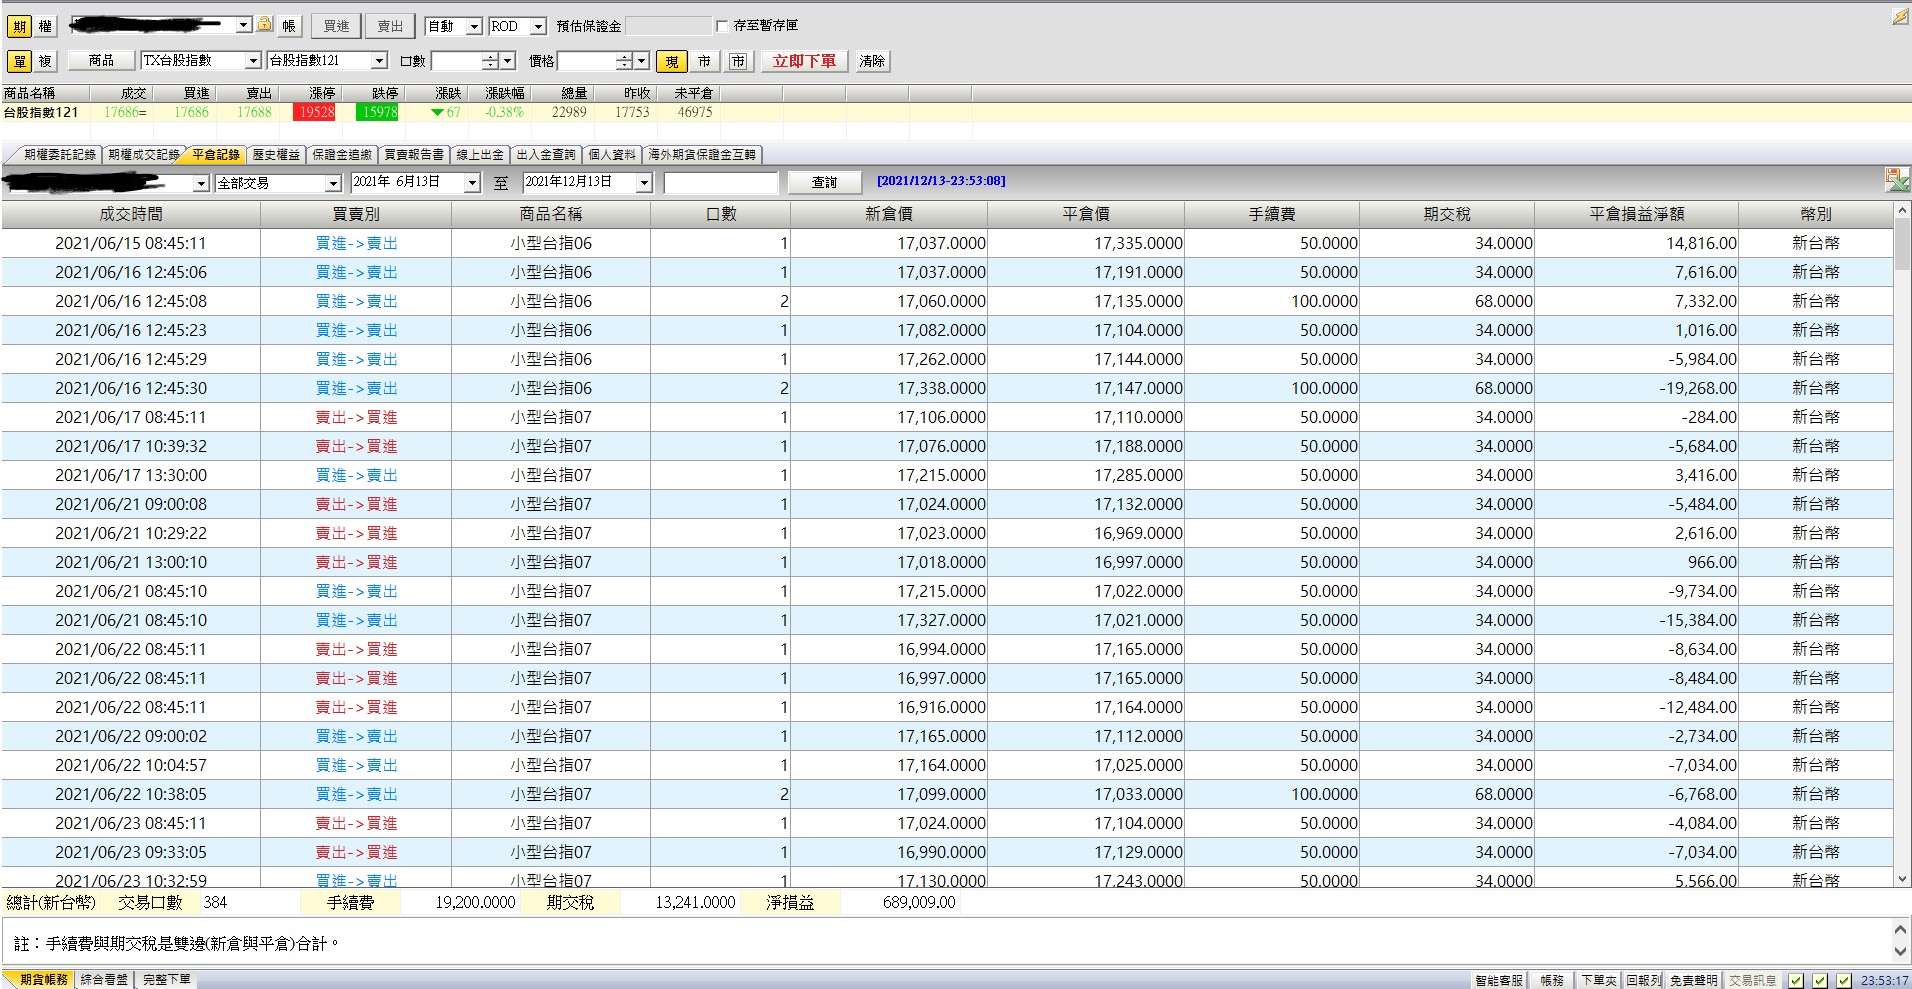Click the 價格 price input field
1912x989 pixels.
587,61
